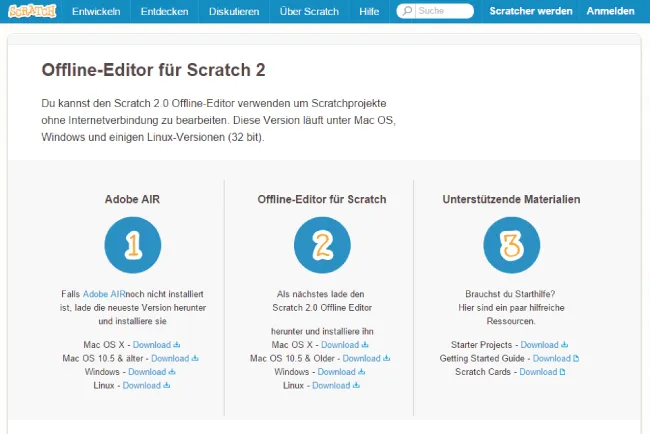The height and width of the screenshot is (434, 650).
Task: Go to the Diskutieren section
Action: coord(234,11)
